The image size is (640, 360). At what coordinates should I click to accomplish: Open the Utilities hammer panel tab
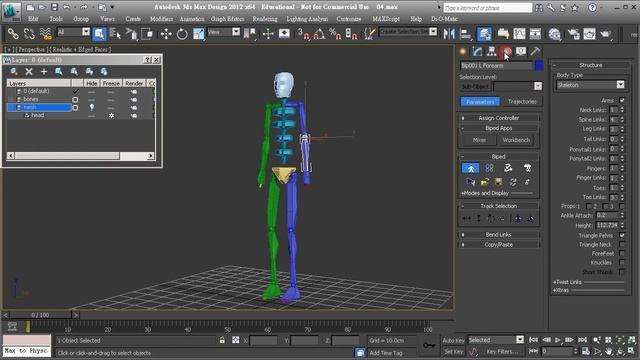(x=535, y=51)
